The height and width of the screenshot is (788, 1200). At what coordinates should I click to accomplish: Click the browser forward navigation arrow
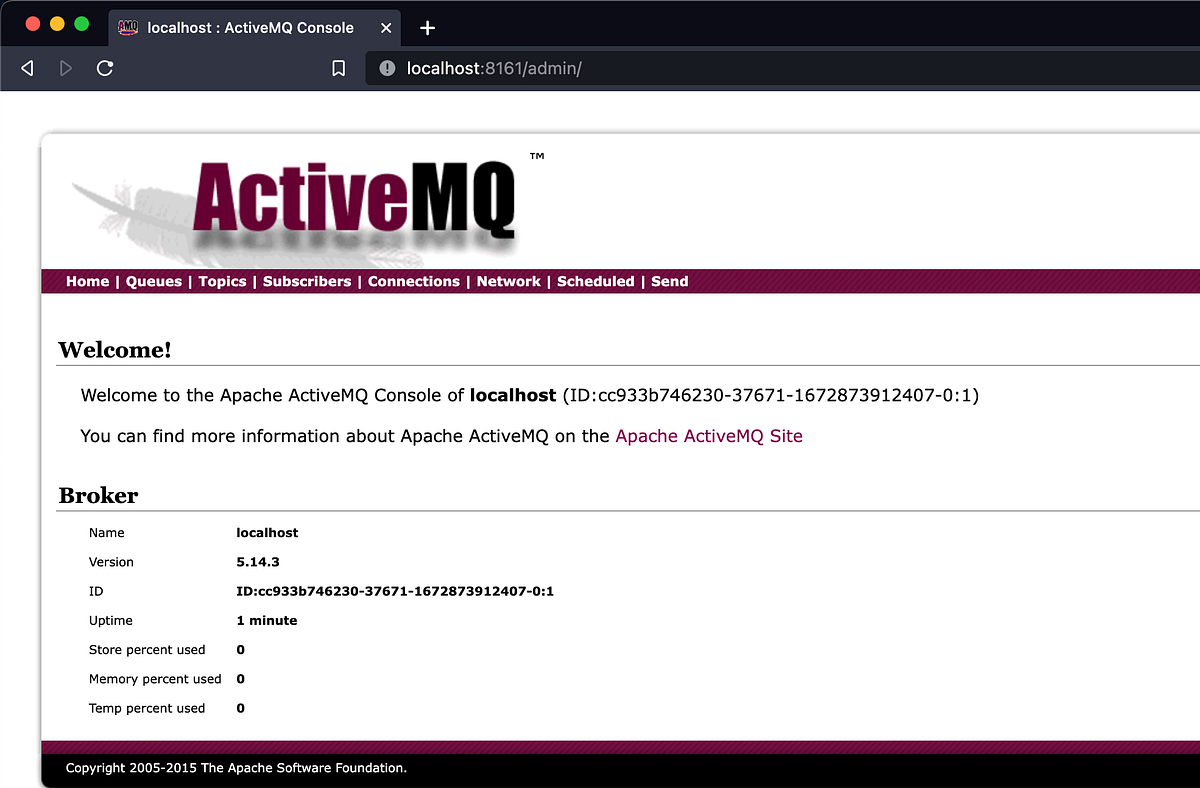pos(64,68)
